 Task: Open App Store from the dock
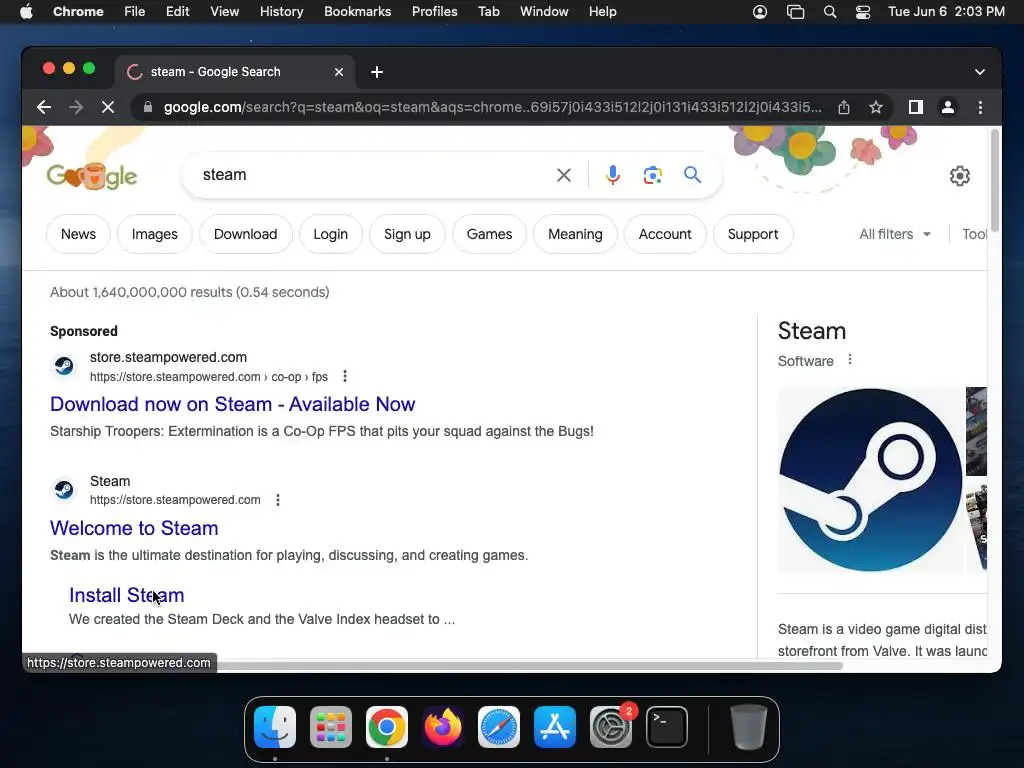[x=555, y=727]
